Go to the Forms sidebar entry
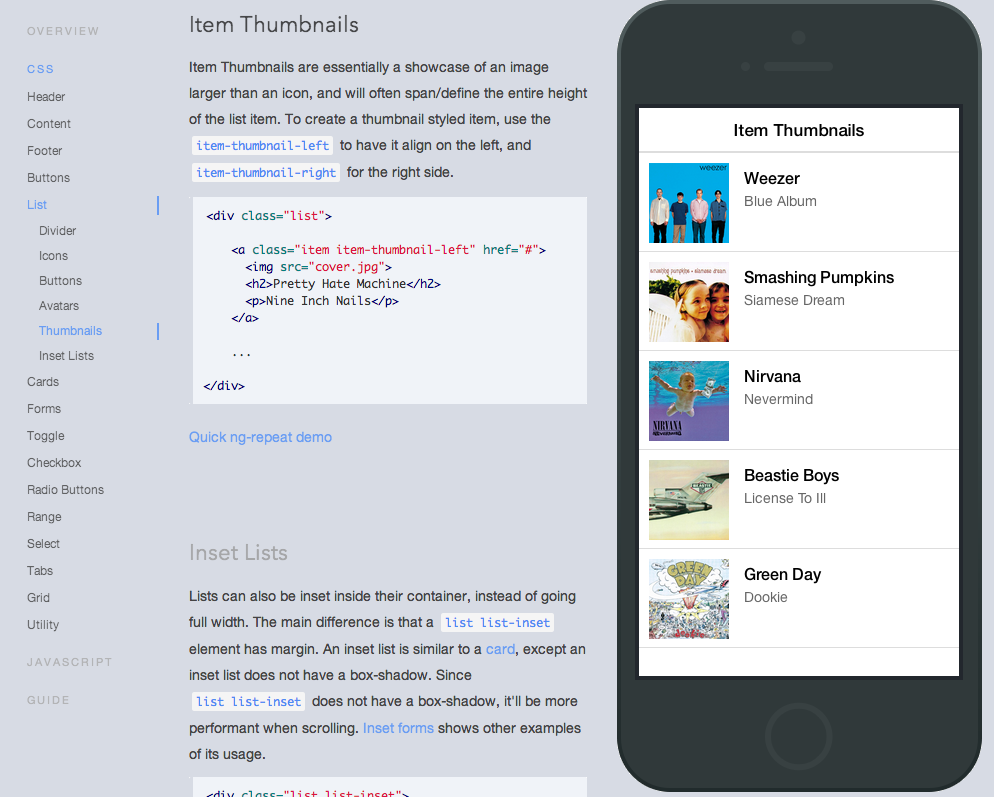Screen dimensions: 994x797 click(44, 408)
